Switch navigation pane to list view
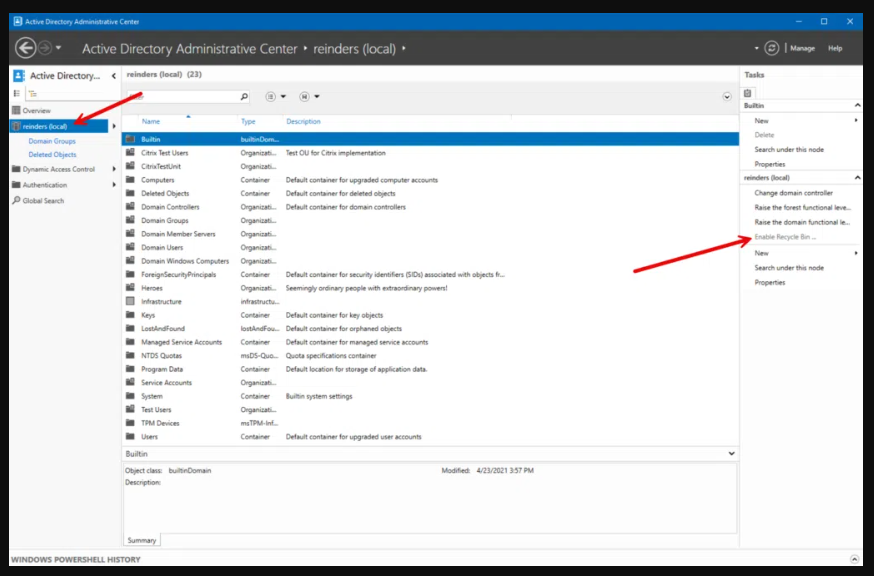This screenshot has width=874, height=576. coord(16,93)
